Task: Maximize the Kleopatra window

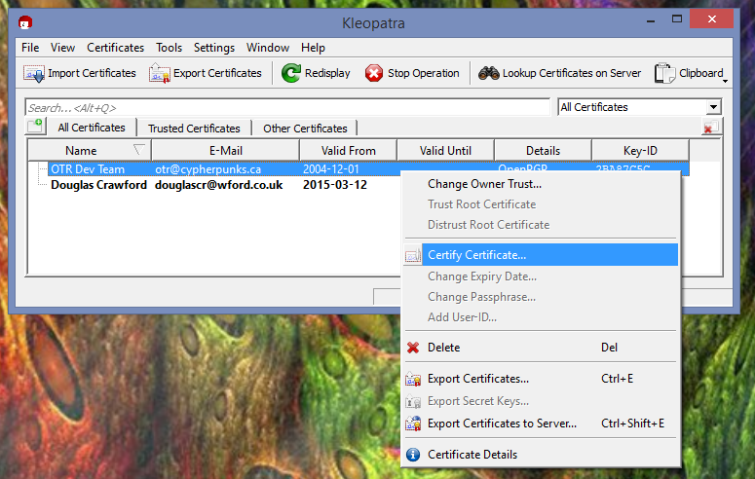Action: (677, 19)
